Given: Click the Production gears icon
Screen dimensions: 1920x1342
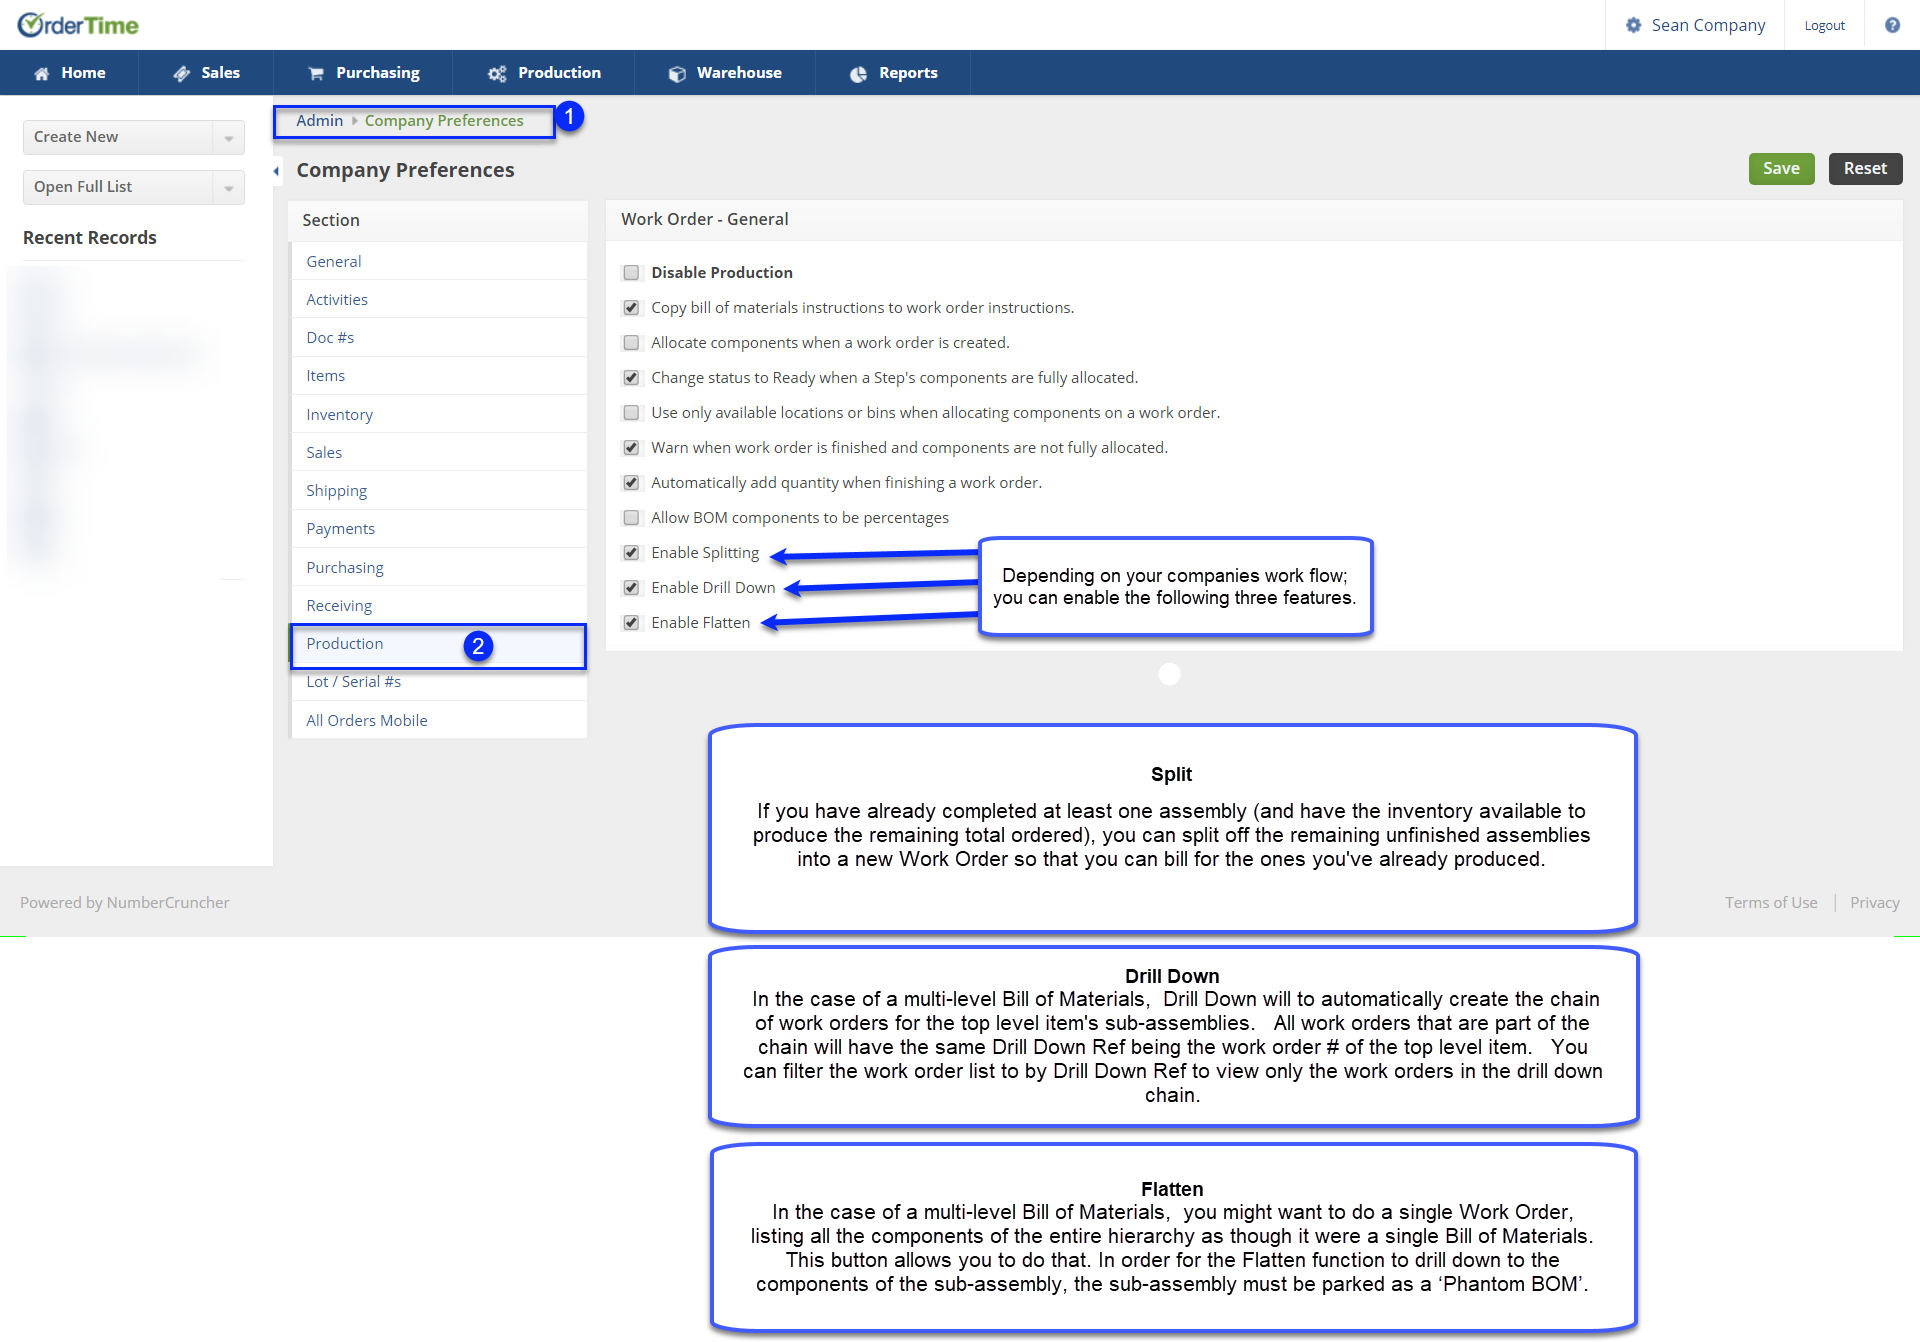Looking at the screenshot, I should (x=497, y=73).
